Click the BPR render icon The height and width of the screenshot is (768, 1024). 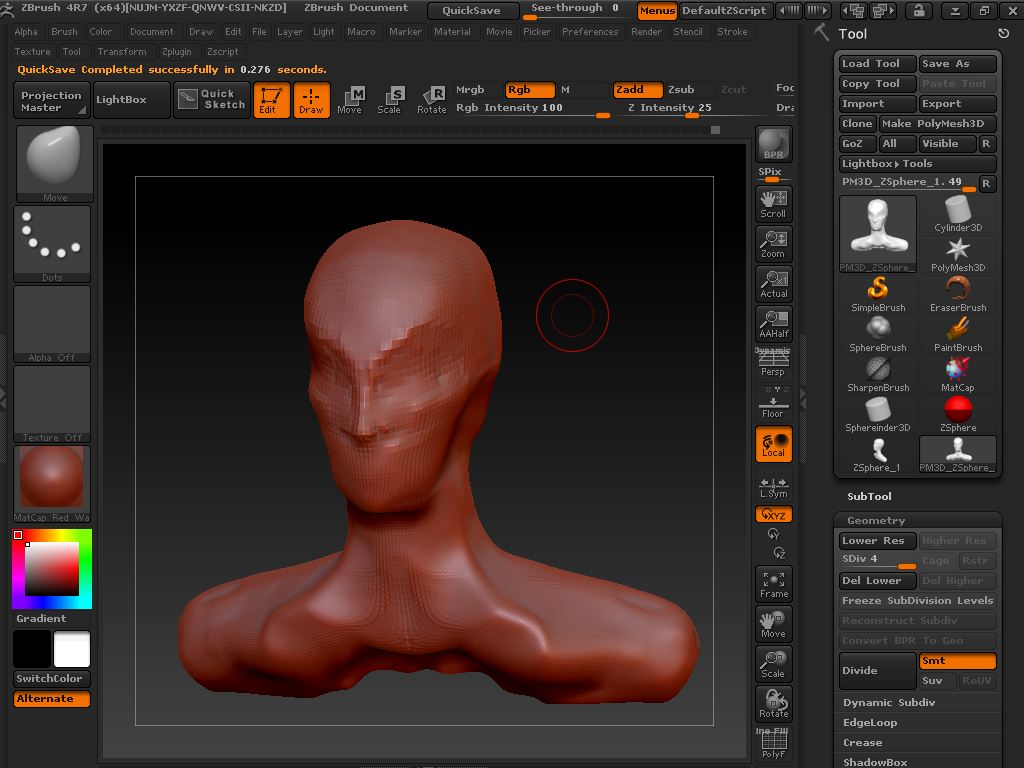tap(773, 144)
